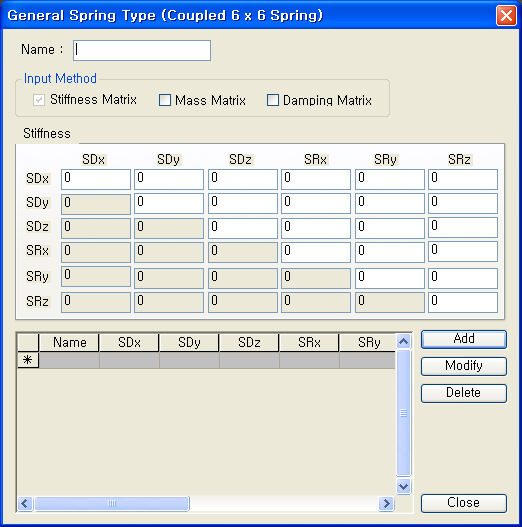The height and width of the screenshot is (527, 522).
Task: Click the SRx row, SRz column stiffness field
Action: coord(463,251)
